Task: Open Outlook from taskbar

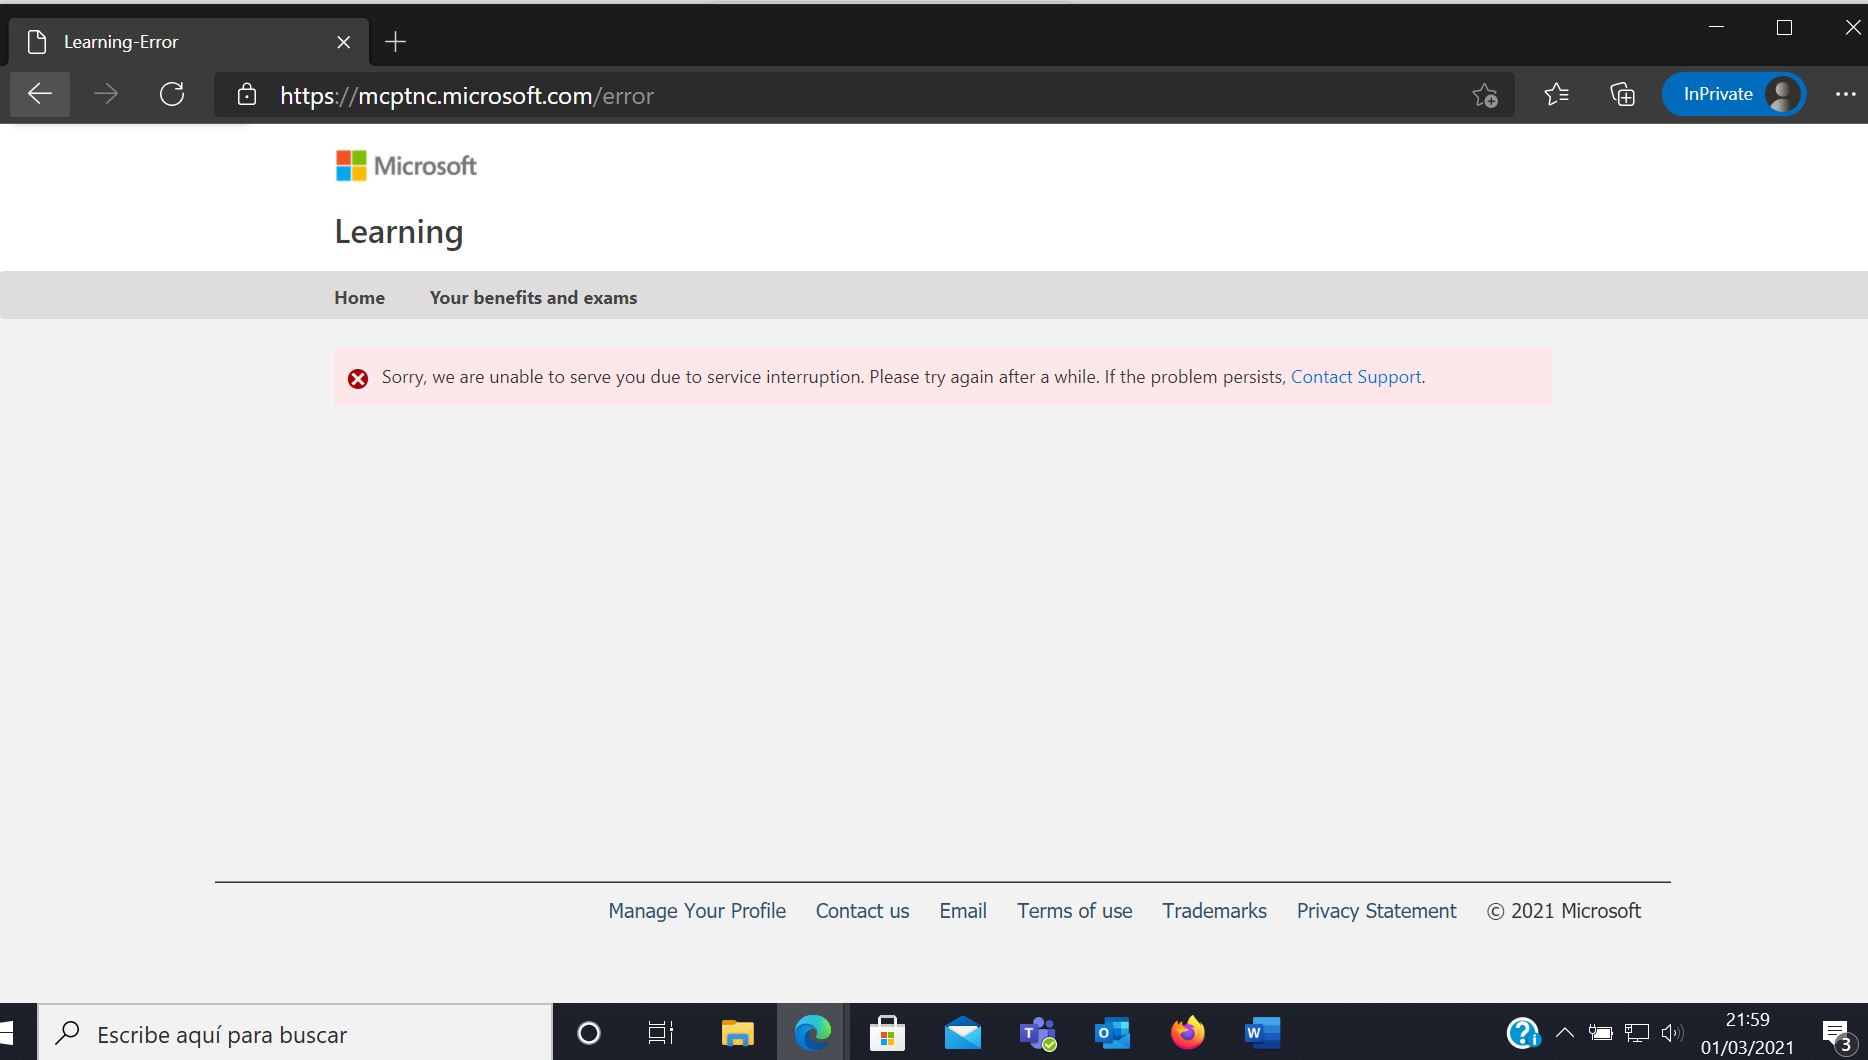Action: (x=1112, y=1033)
